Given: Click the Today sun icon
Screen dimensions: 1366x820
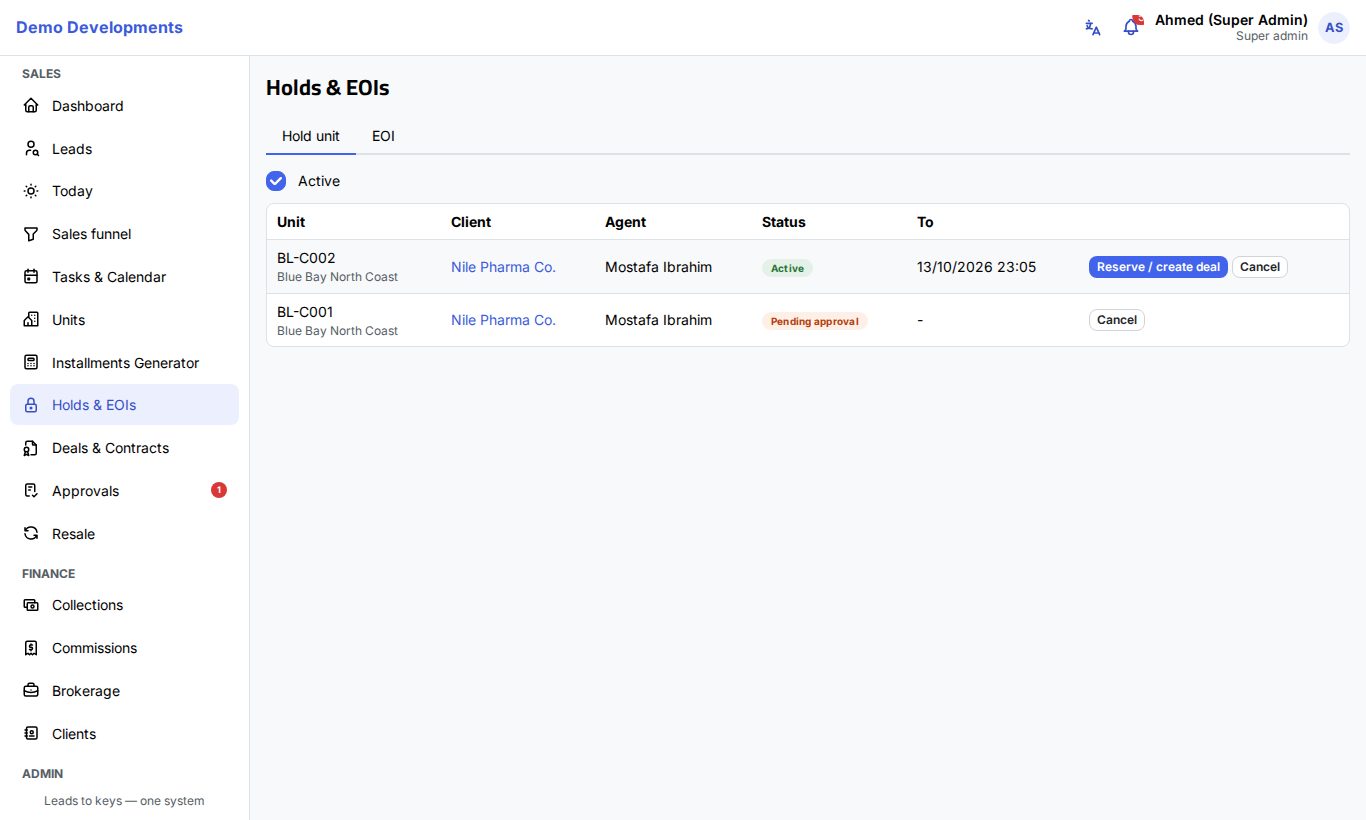Looking at the screenshot, I should pos(31,191).
